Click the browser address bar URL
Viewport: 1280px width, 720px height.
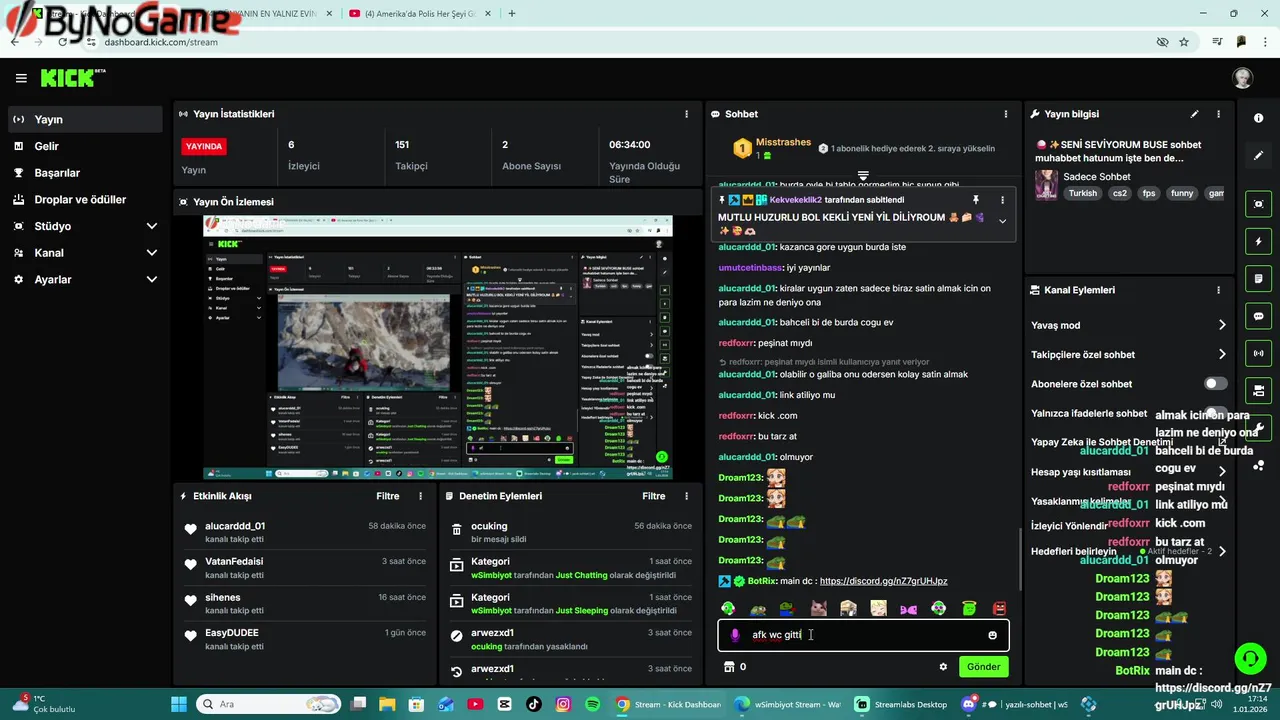pos(161,42)
